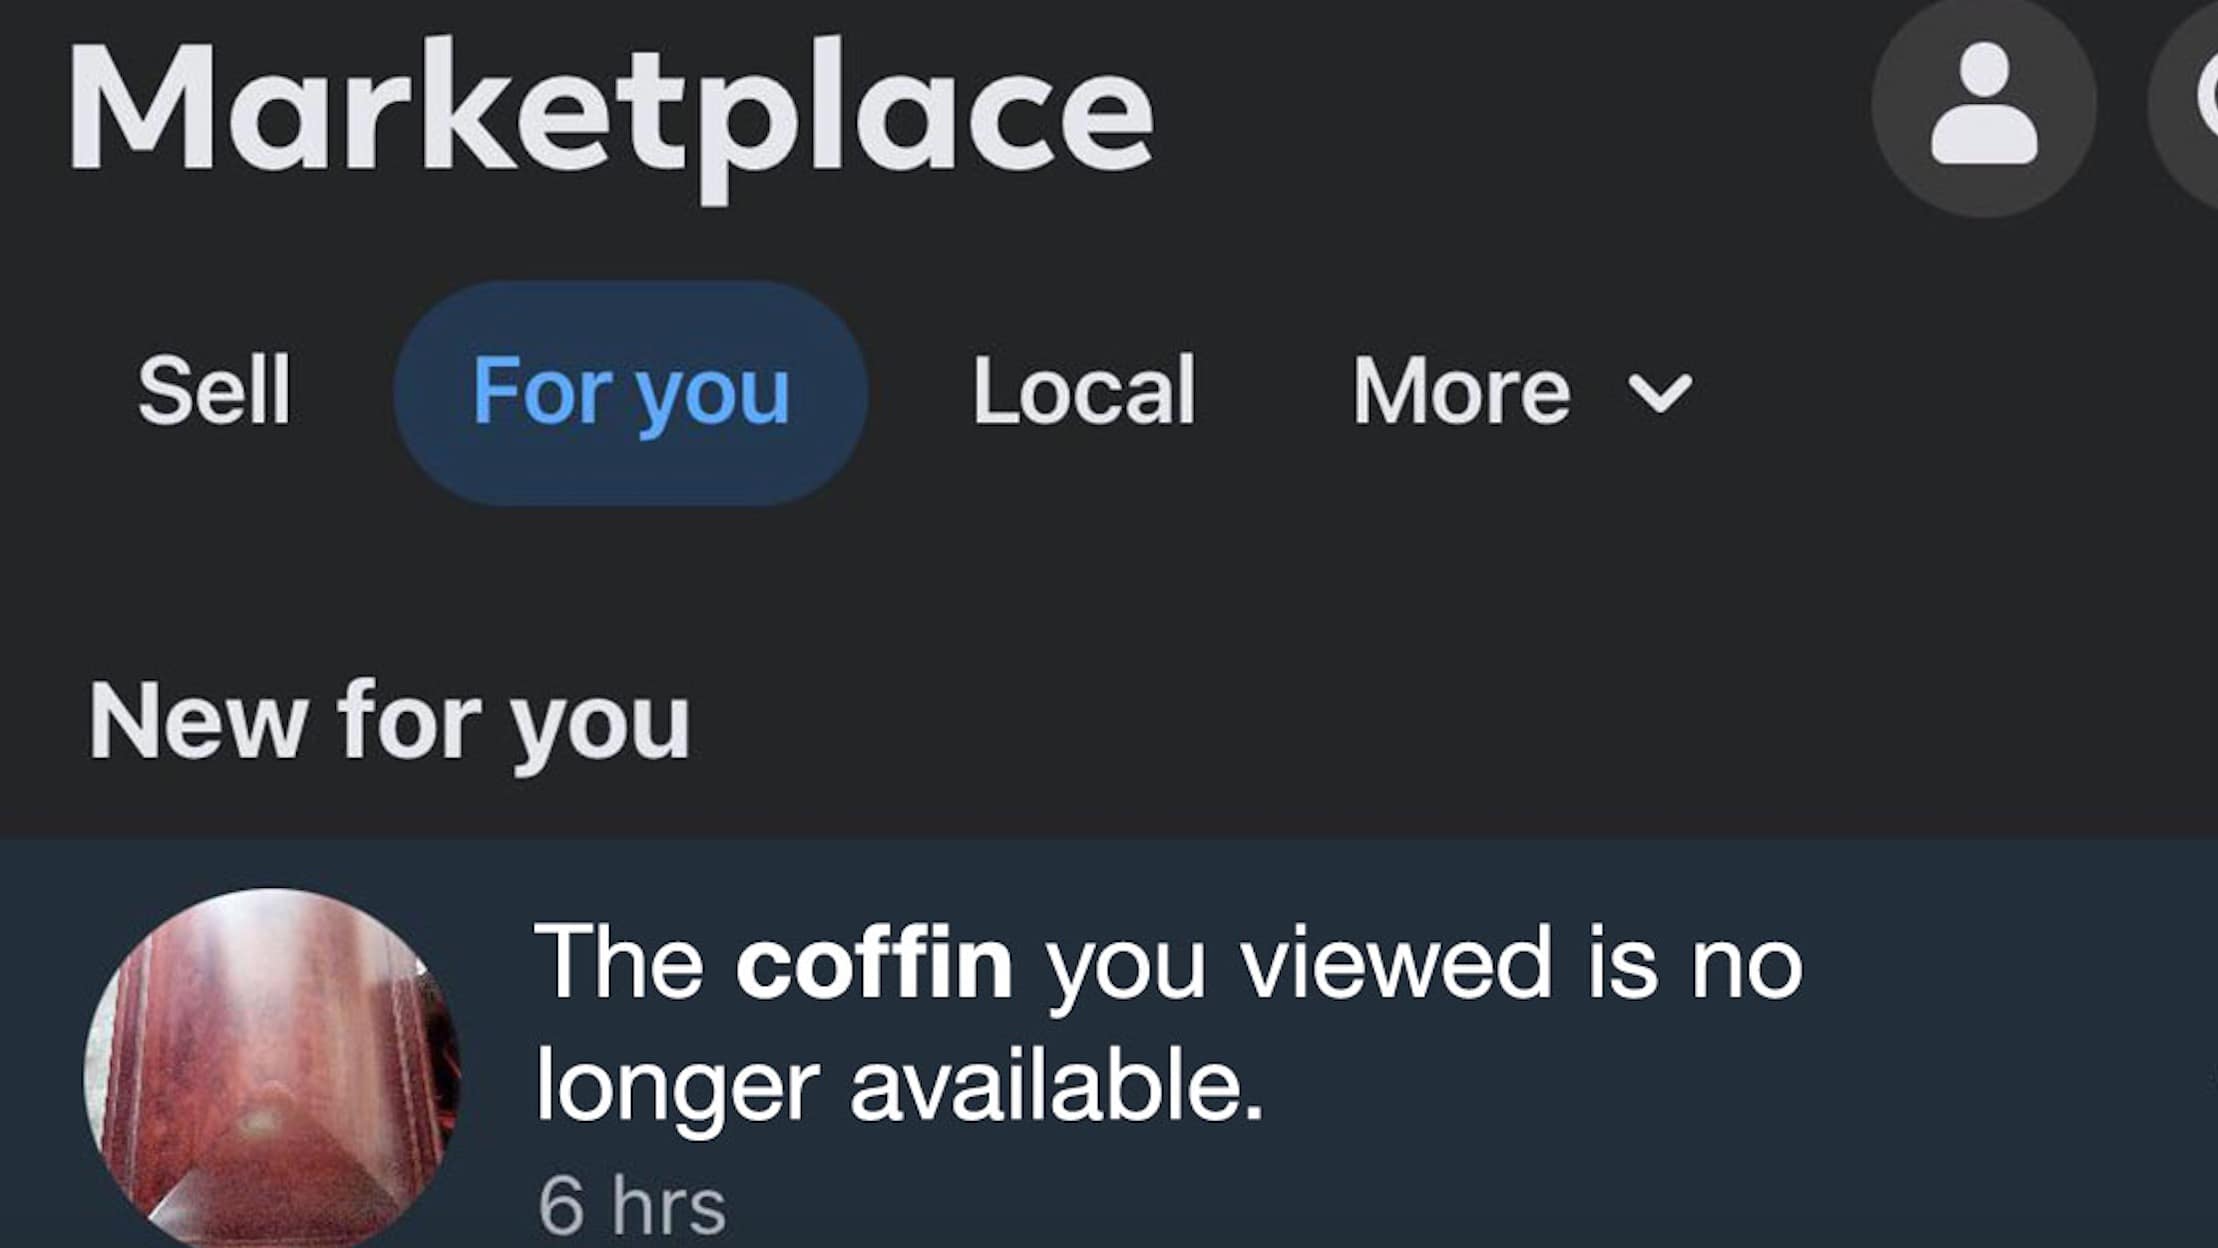Click the Marketplace page title
This screenshot has width=2218, height=1248.
(x=610, y=110)
